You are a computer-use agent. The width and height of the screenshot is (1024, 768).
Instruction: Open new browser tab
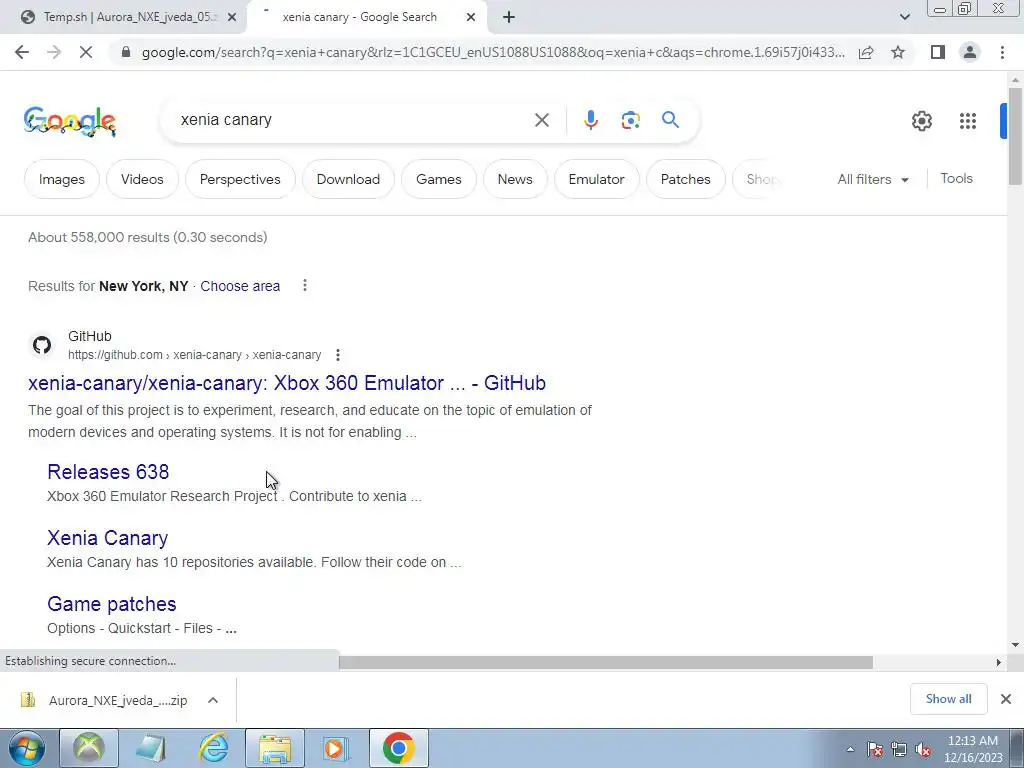pos(509,17)
